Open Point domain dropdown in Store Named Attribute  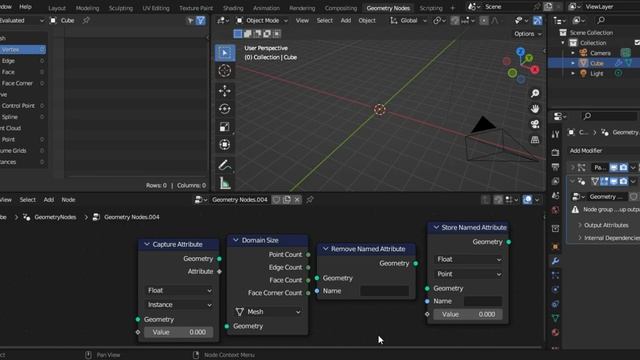pyautogui.click(x=469, y=274)
